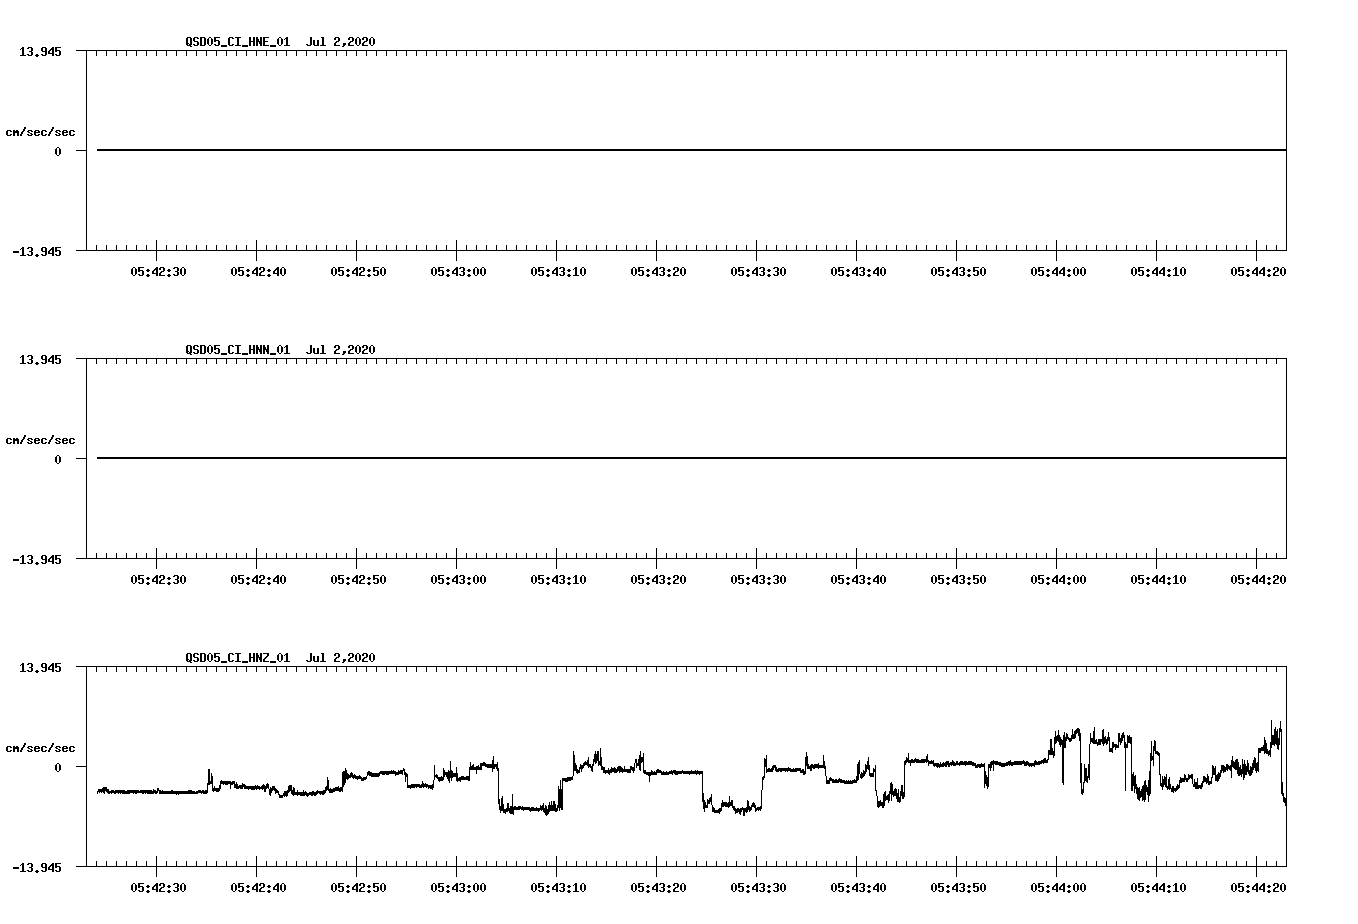Image resolution: width=1358 pixels, height=924 pixels.
Task: Click cm/sec/sec unit label on HNN plot
Action: point(40,440)
